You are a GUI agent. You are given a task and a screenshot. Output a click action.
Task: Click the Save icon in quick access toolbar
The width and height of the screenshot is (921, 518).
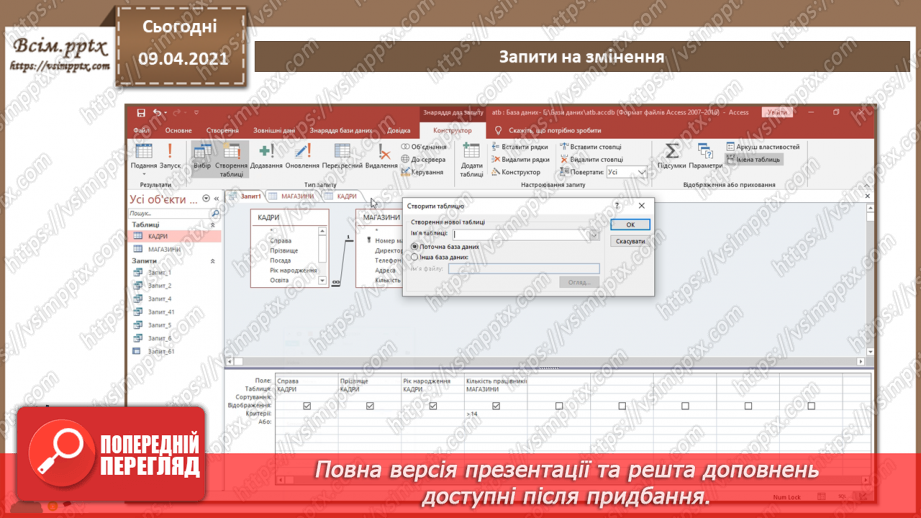pos(141,113)
